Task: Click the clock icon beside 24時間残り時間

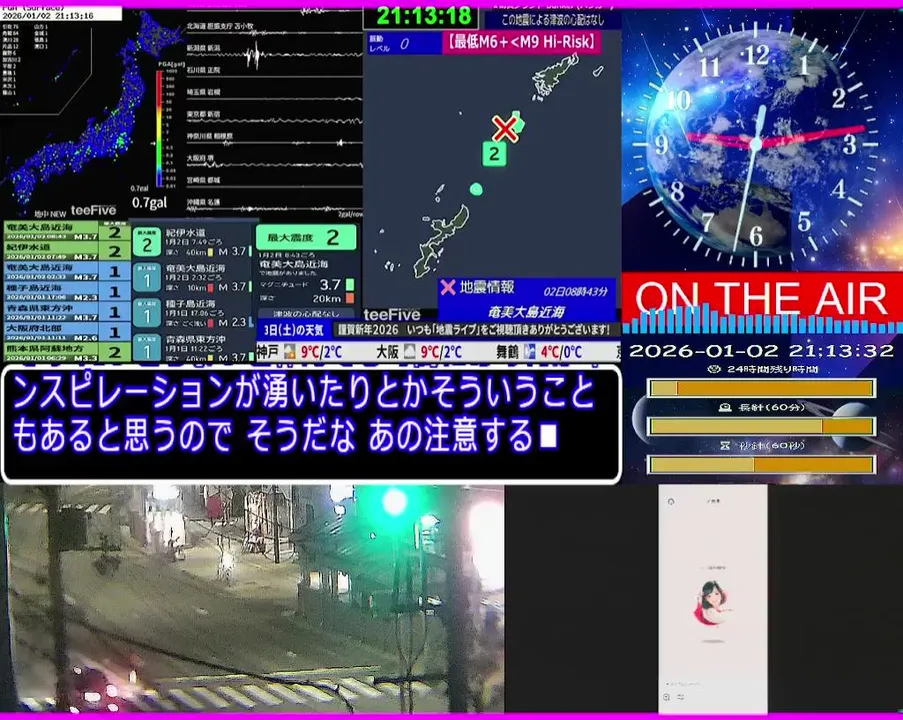Action: coord(714,369)
